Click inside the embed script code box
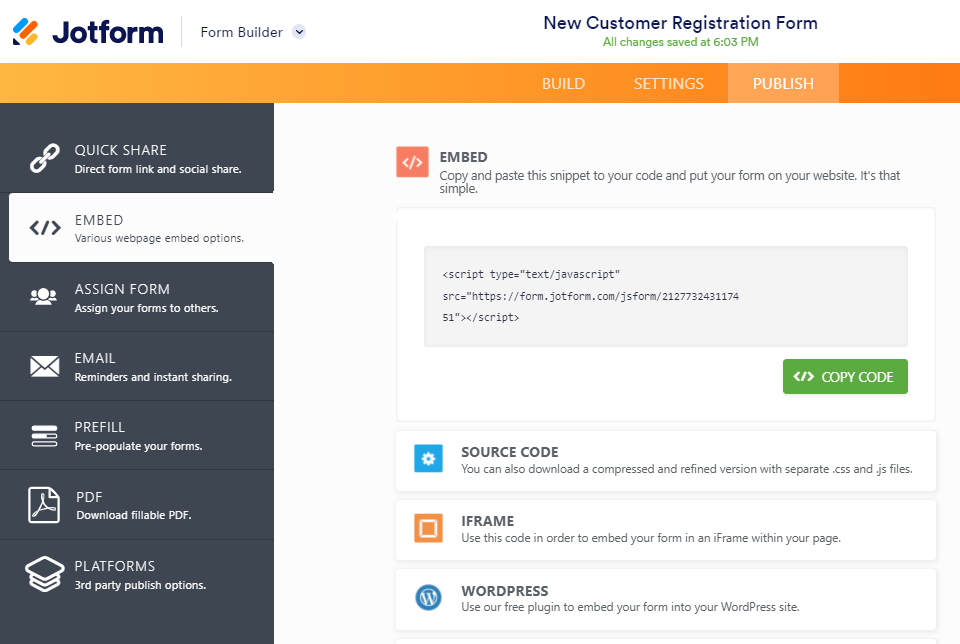The height and width of the screenshot is (644, 960). pyautogui.click(x=666, y=296)
